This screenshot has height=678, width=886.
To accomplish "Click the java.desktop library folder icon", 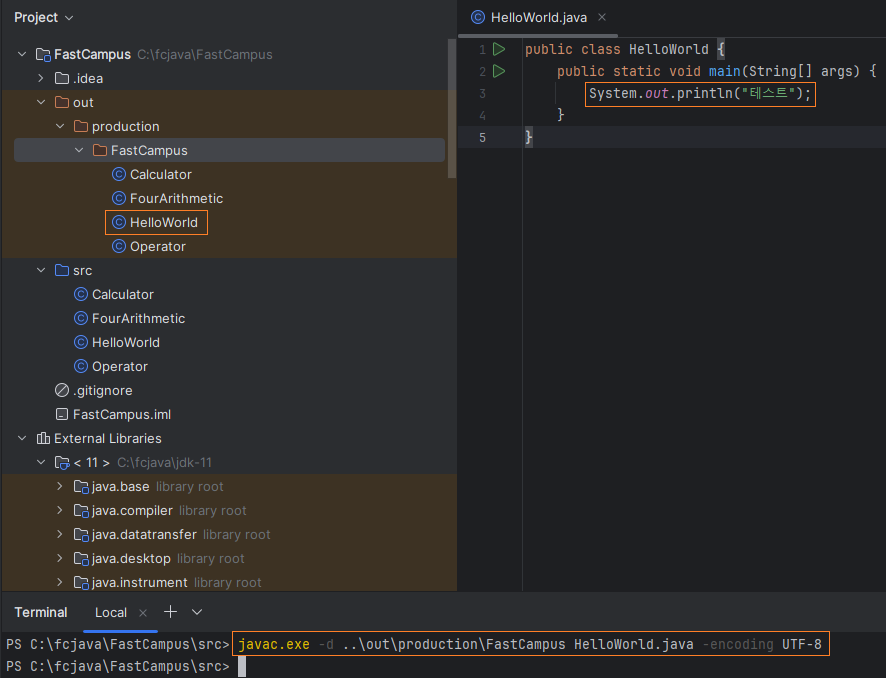I will (x=81, y=559).
